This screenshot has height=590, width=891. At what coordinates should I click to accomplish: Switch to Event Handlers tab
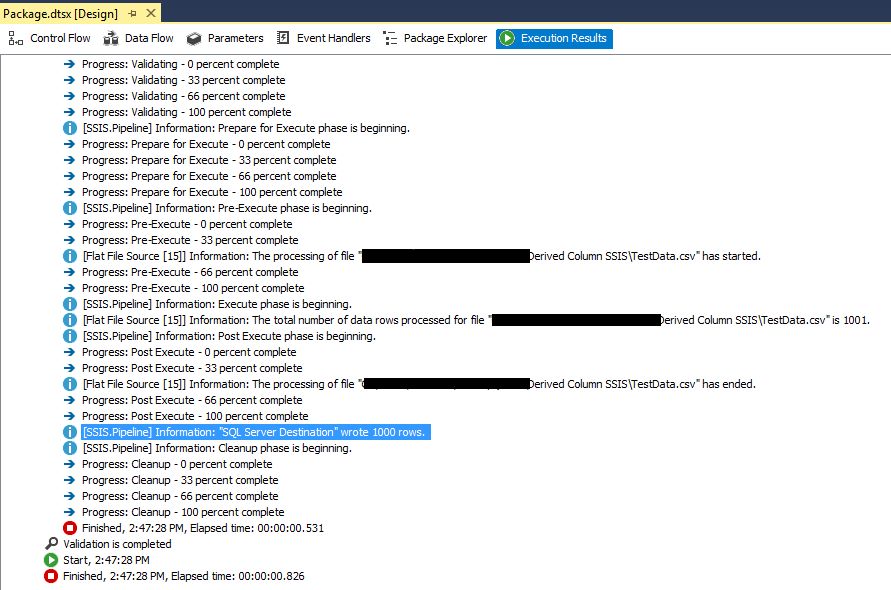point(323,38)
